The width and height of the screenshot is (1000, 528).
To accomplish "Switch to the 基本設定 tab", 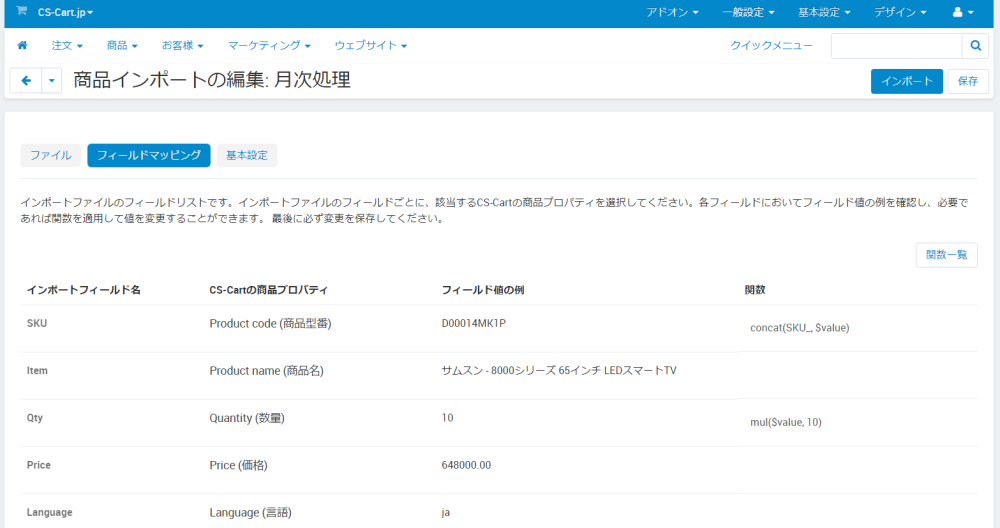I will point(247,156).
